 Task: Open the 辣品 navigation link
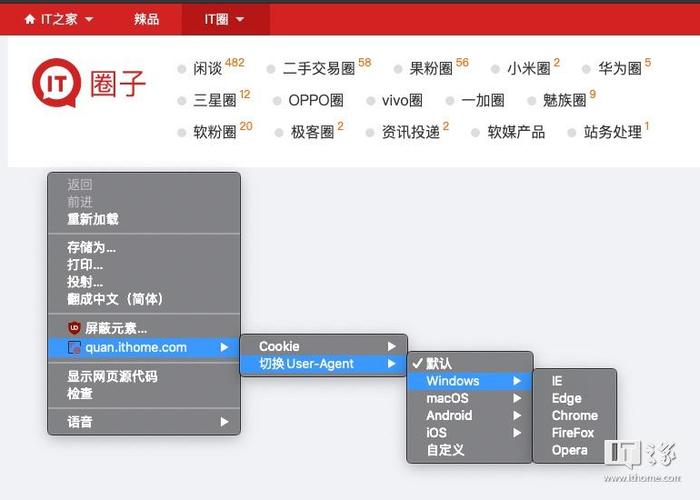[x=146, y=19]
